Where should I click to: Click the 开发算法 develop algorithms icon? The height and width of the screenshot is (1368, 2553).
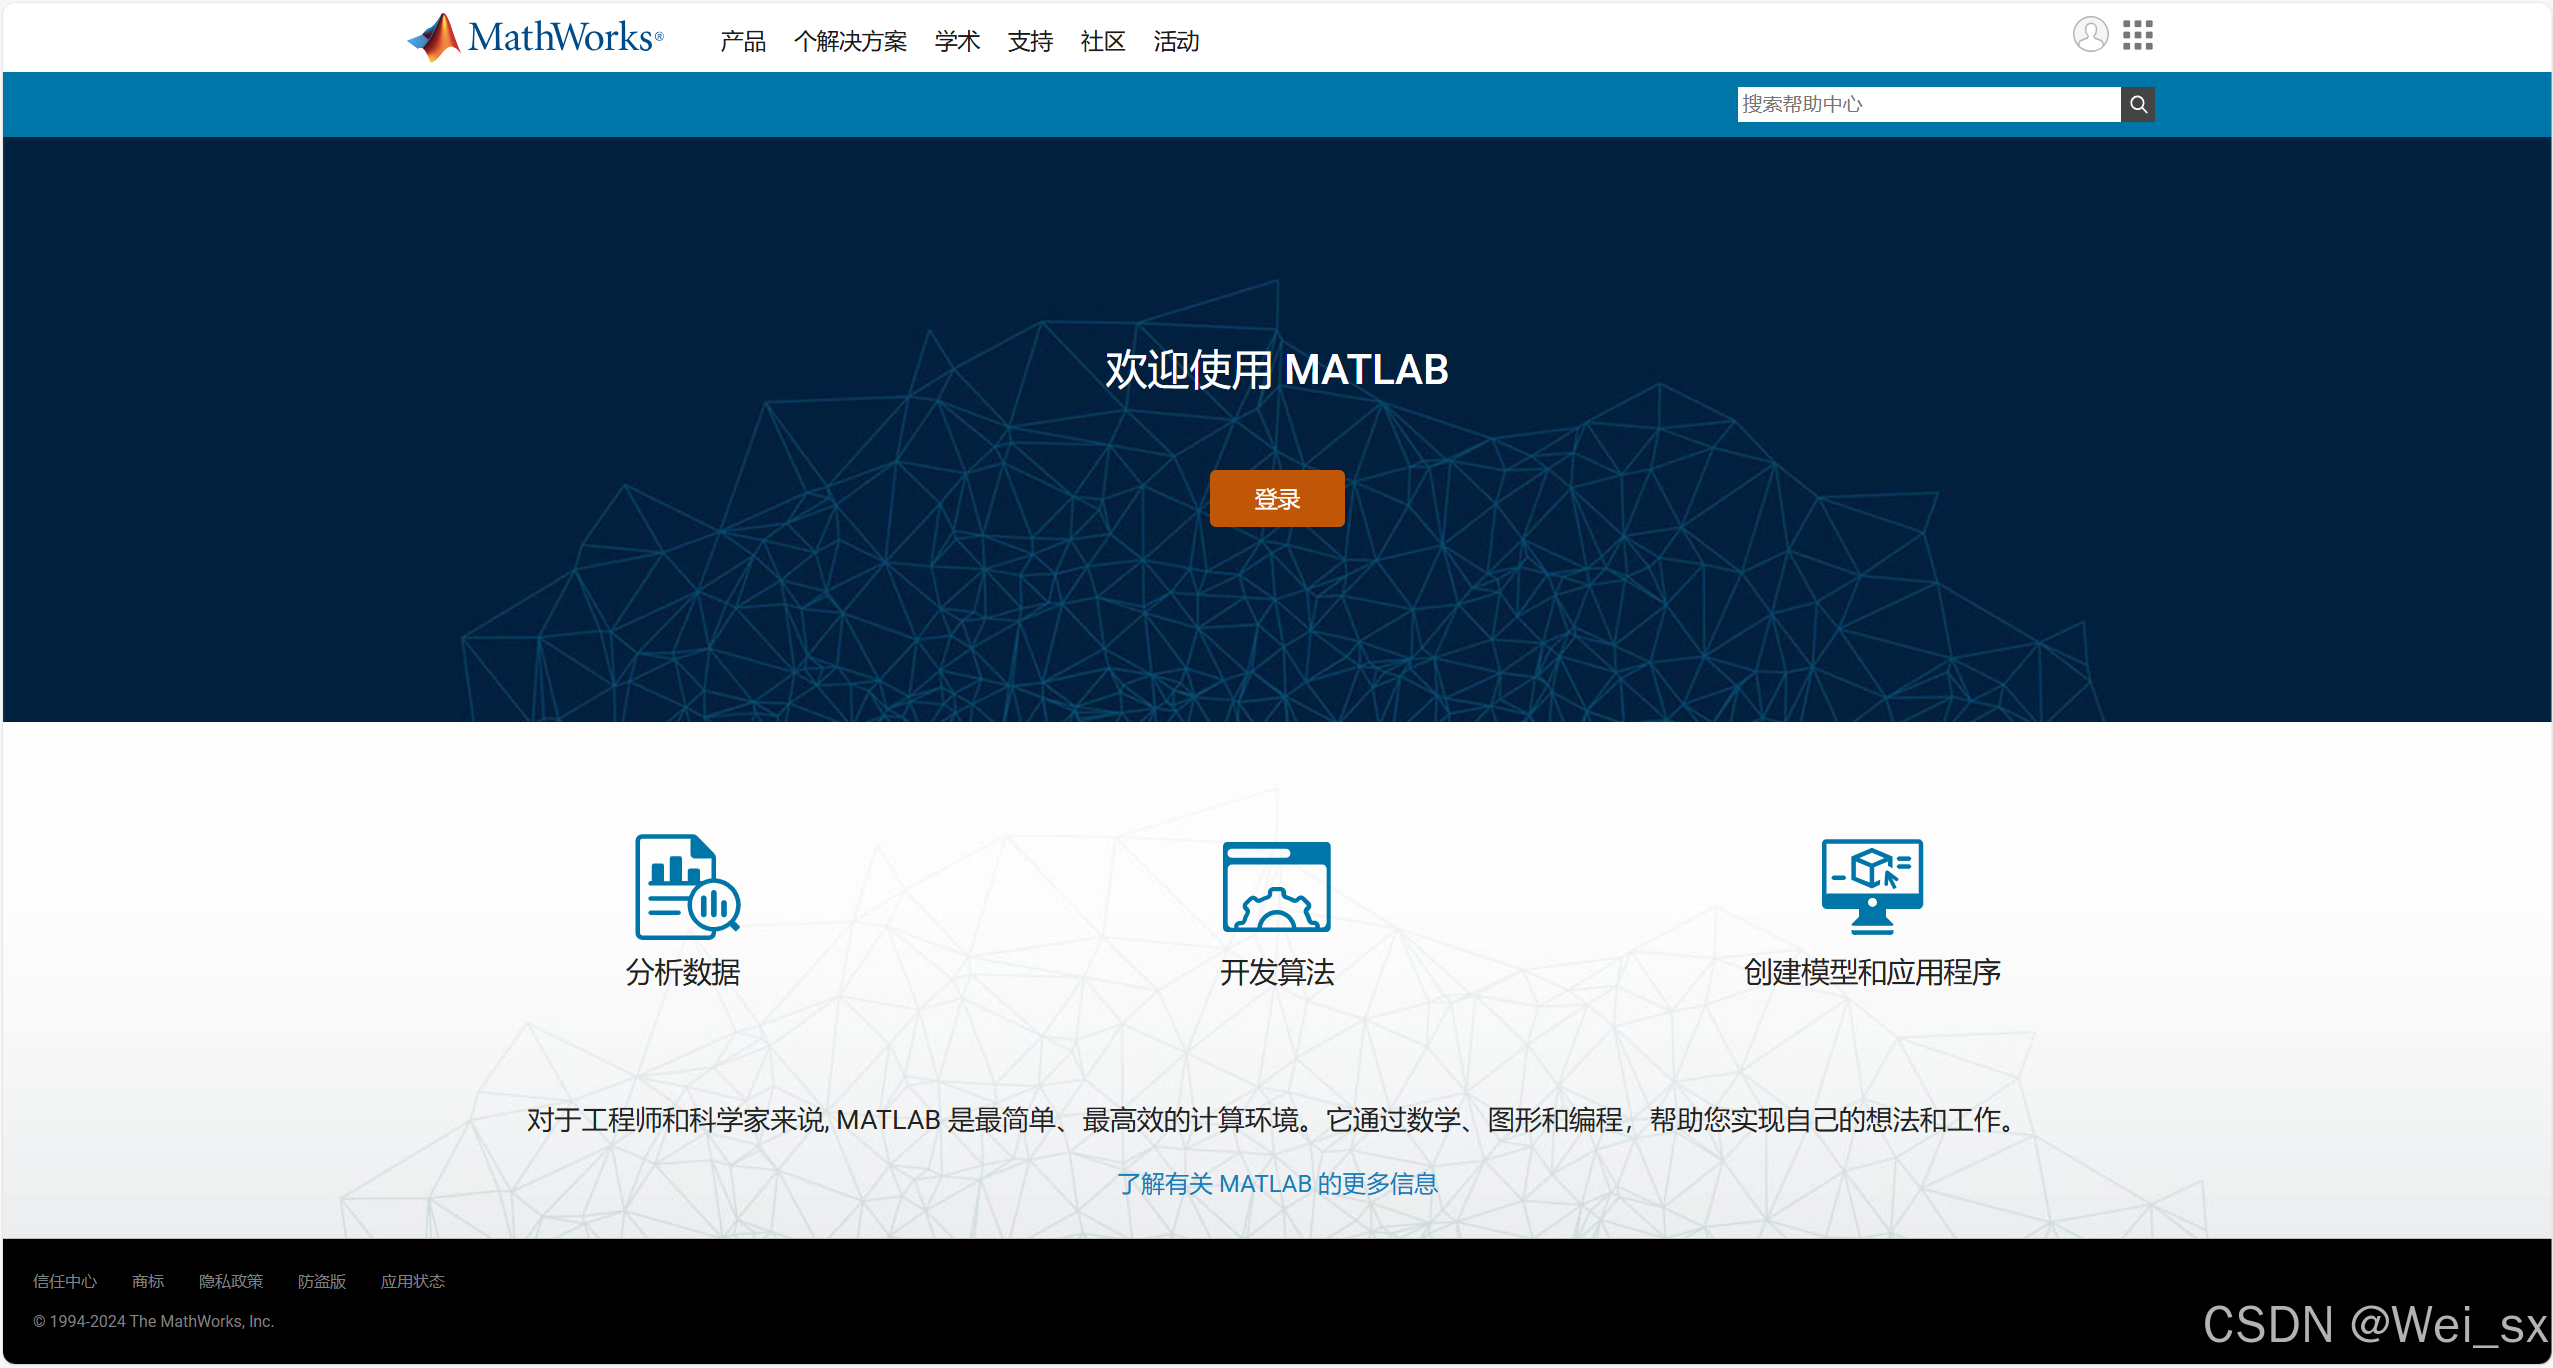pyautogui.click(x=1276, y=886)
